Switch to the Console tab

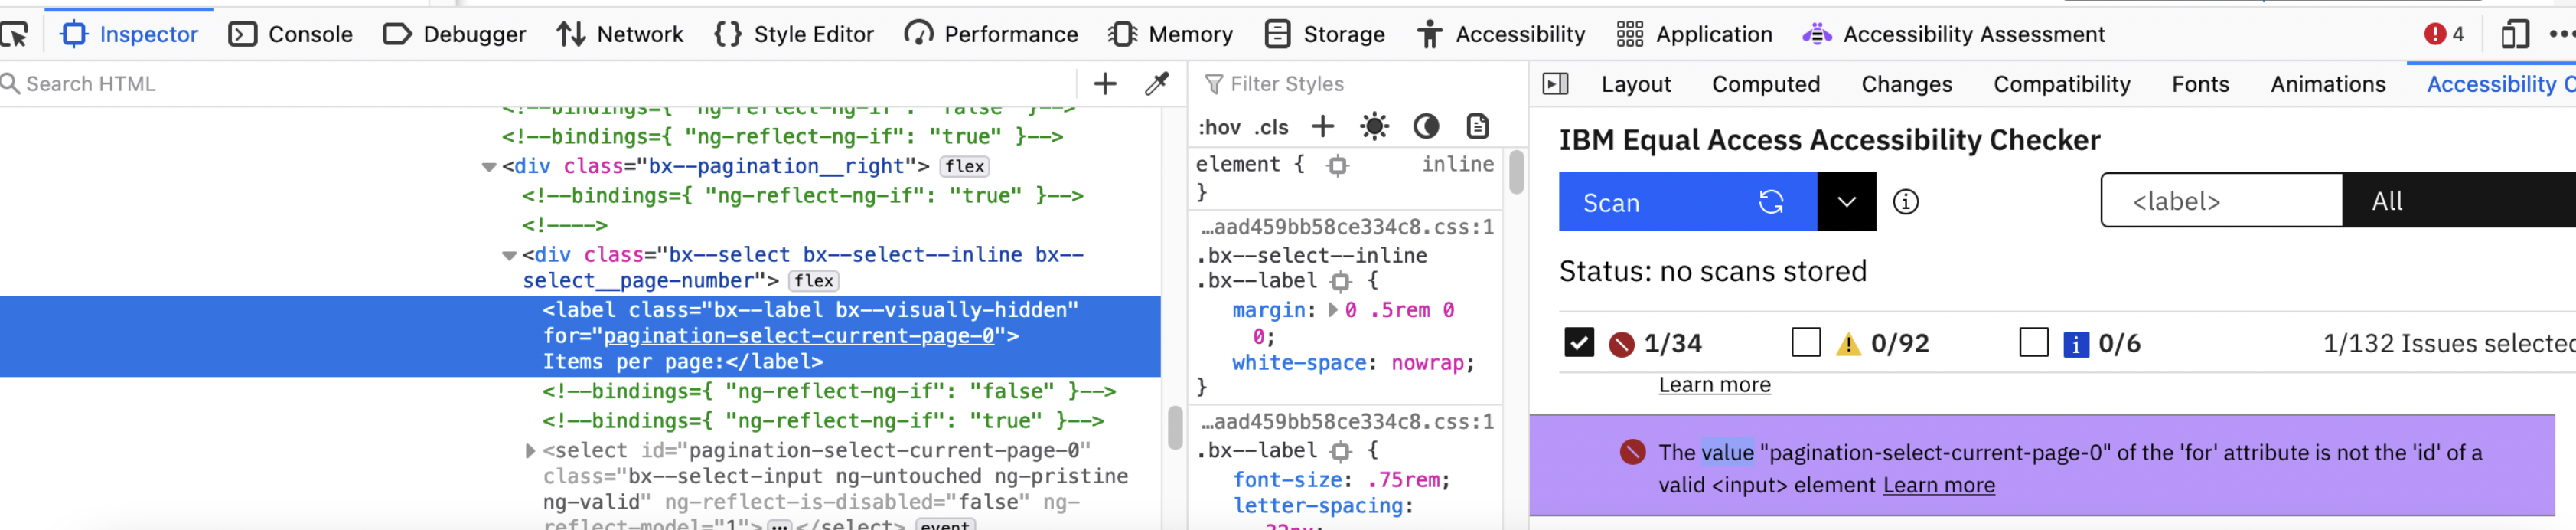pos(290,34)
